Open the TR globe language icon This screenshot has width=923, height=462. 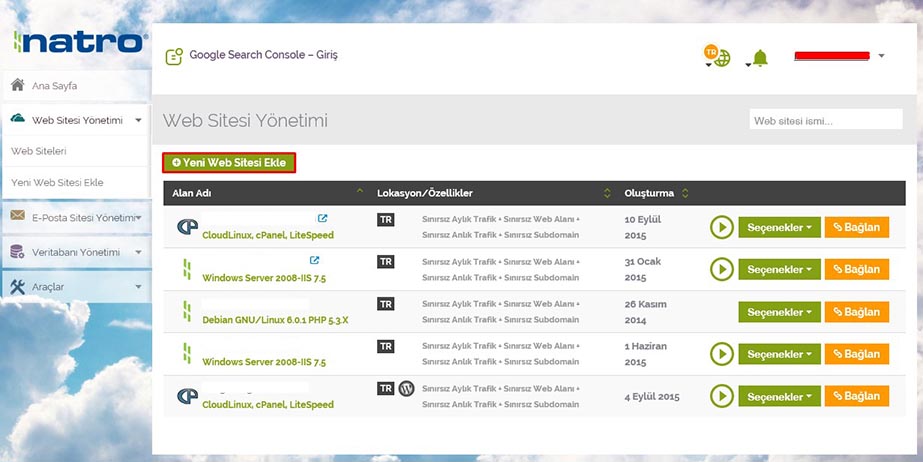tap(717, 55)
